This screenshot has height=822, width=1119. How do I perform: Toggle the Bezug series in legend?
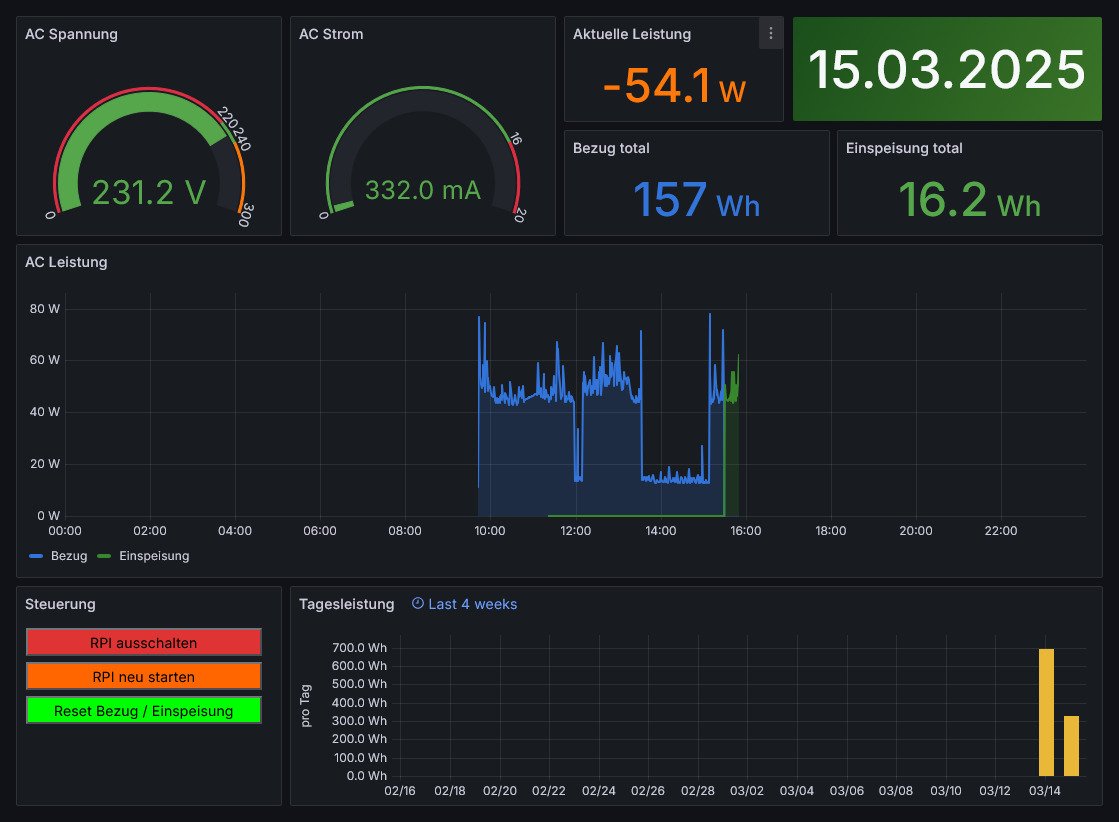[69, 556]
